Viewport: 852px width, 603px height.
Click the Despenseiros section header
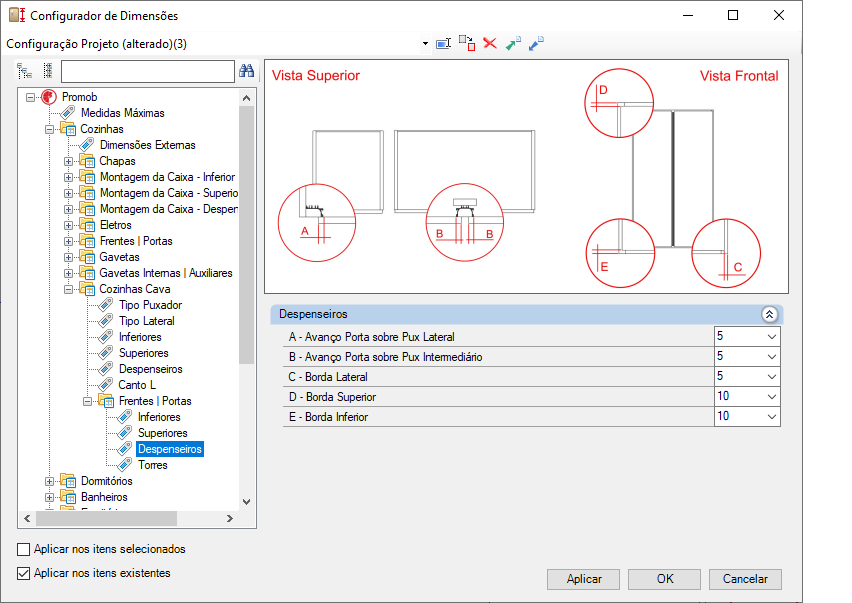pyautogui.click(x=527, y=315)
